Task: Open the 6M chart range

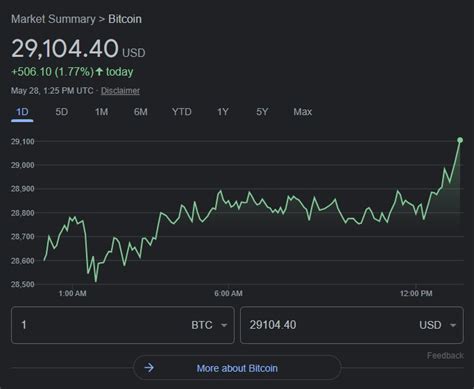Action: coord(140,112)
